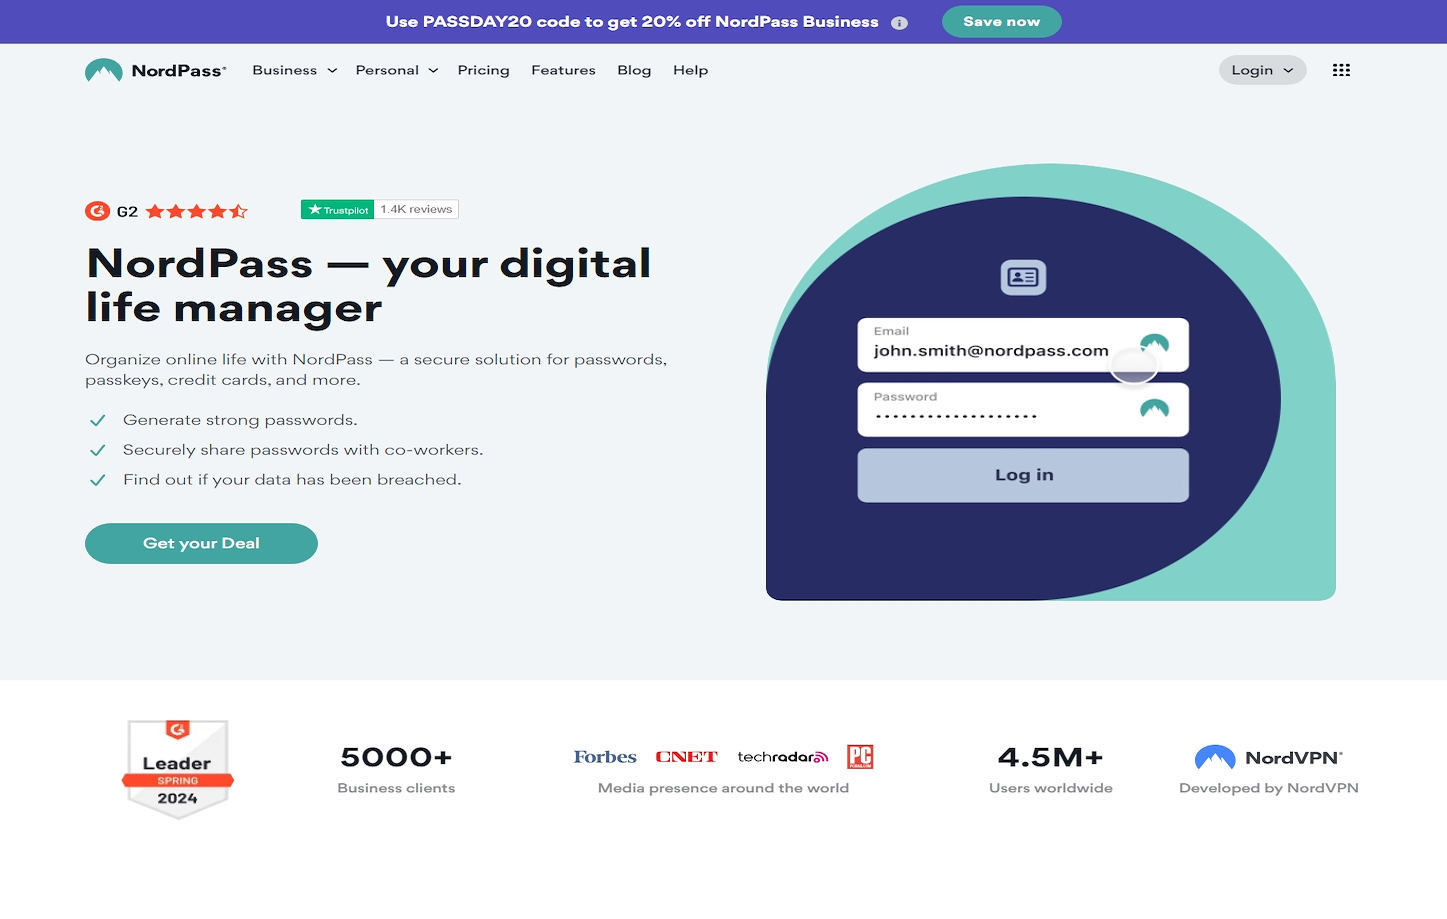
Task: Click the PC Mag logo
Action: 860,757
